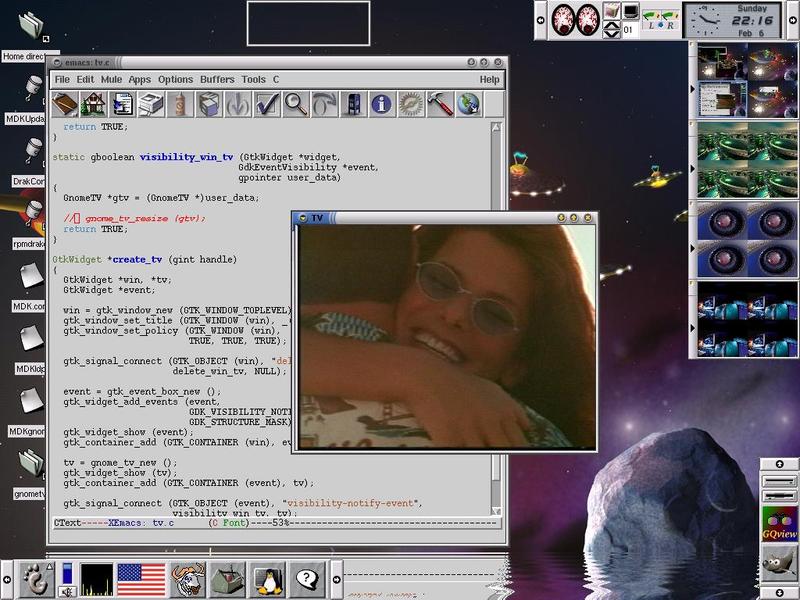Adjust the blue mixer volume slider

coord(67,573)
